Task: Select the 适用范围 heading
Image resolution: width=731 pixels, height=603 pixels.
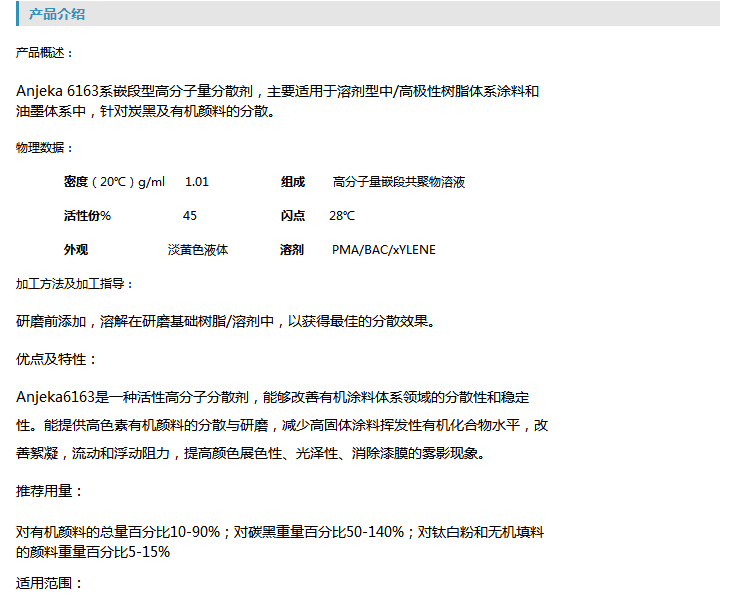Action: click(x=51, y=583)
